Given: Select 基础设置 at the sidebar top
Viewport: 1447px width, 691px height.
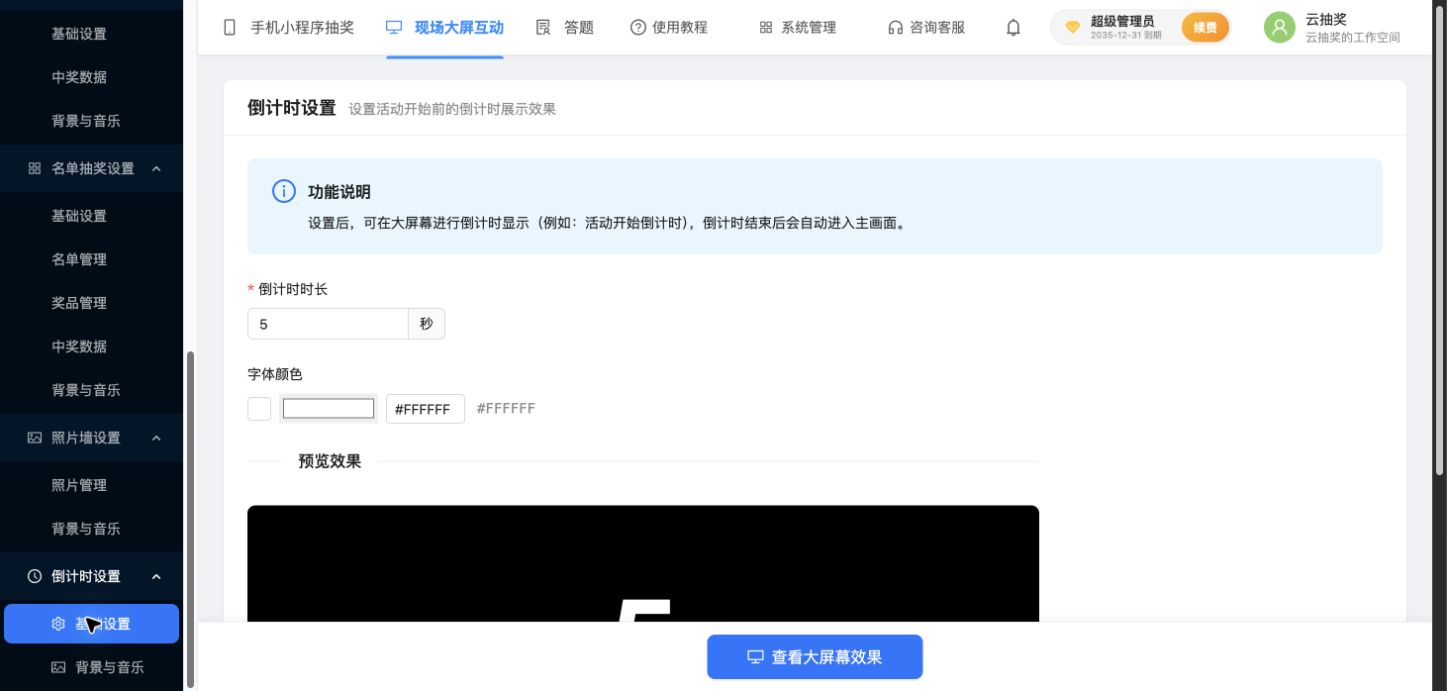Looking at the screenshot, I should coord(79,33).
